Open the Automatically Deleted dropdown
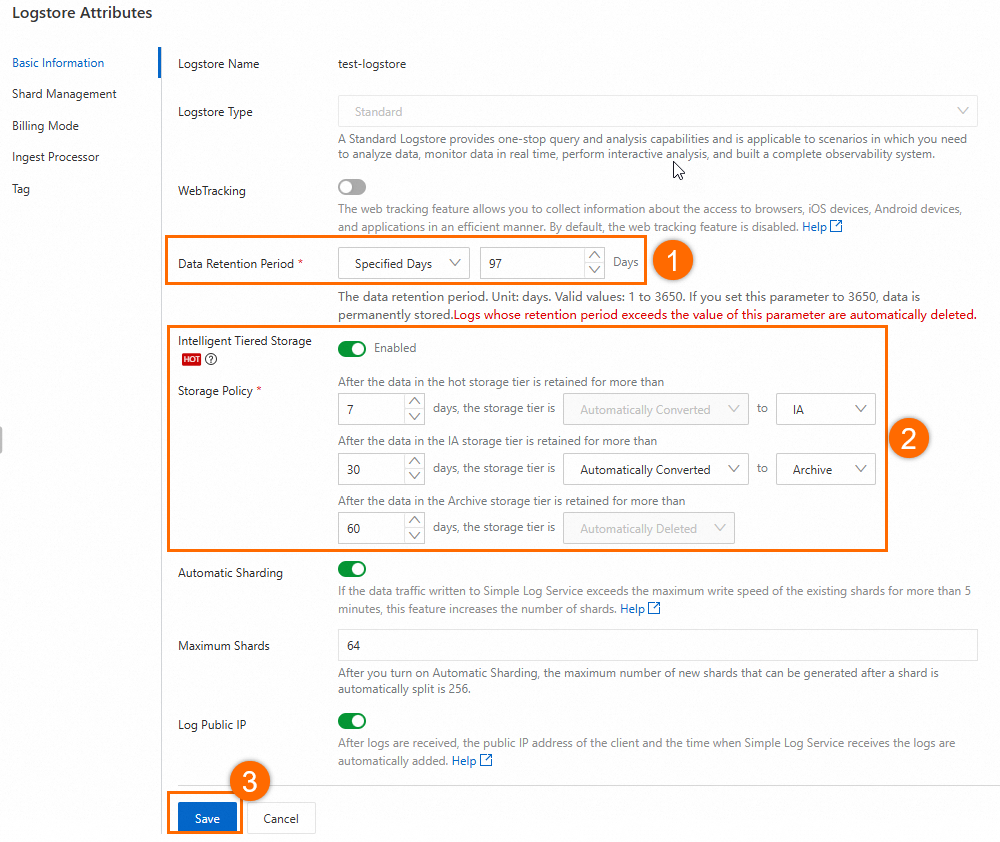This screenshot has height=842, width=1000. pyautogui.click(x=649, y=528)
